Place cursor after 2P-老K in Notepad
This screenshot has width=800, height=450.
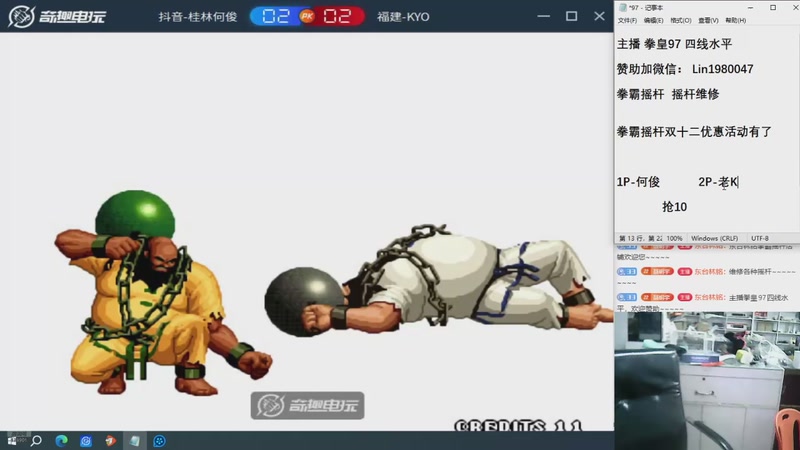click(739, 182)
